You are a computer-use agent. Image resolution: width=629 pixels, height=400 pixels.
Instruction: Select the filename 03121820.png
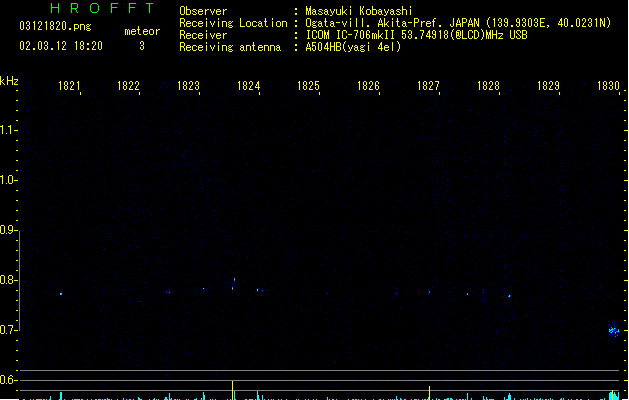click(x=55, y=26)
